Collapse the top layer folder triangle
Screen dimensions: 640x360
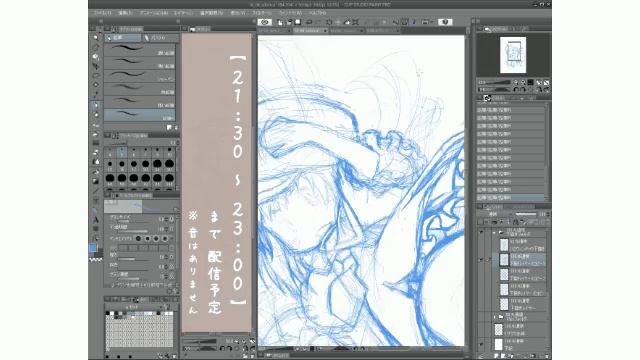pos(494,232)
